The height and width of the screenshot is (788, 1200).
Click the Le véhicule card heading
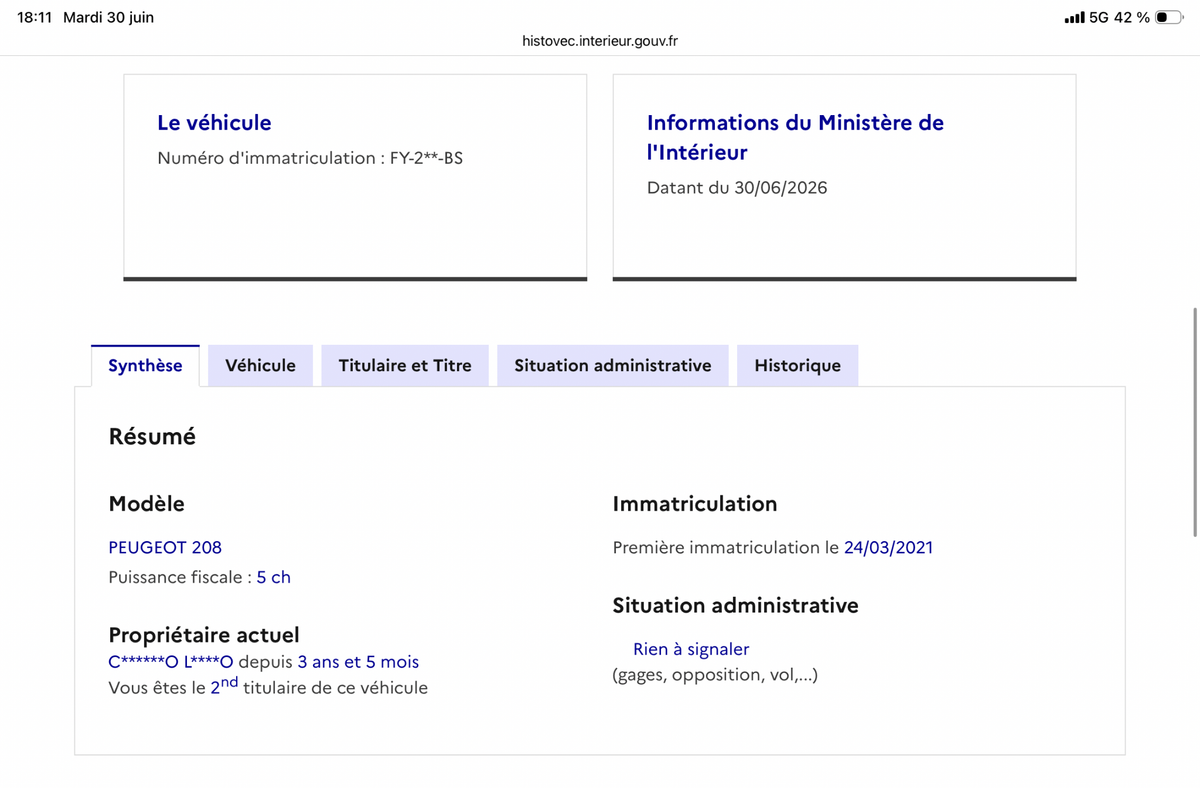[214, 123]
